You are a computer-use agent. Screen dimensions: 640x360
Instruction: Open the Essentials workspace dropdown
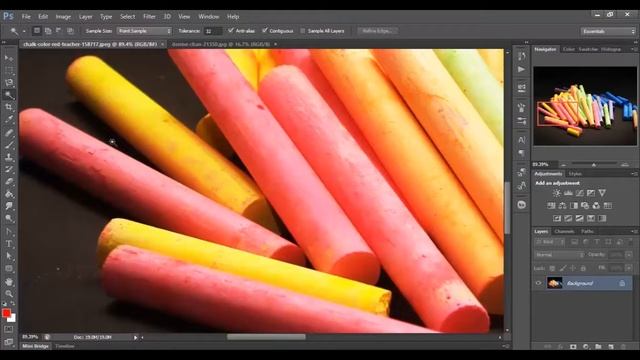click(x=608, y=31)
